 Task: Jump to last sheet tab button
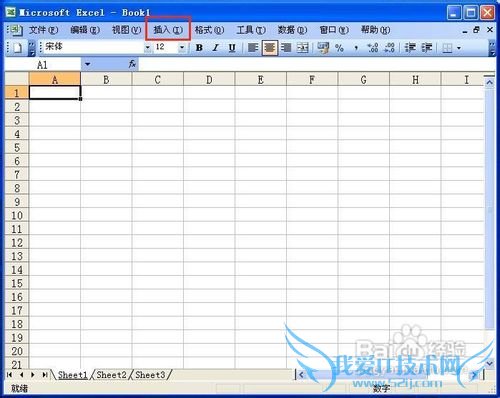45,375
